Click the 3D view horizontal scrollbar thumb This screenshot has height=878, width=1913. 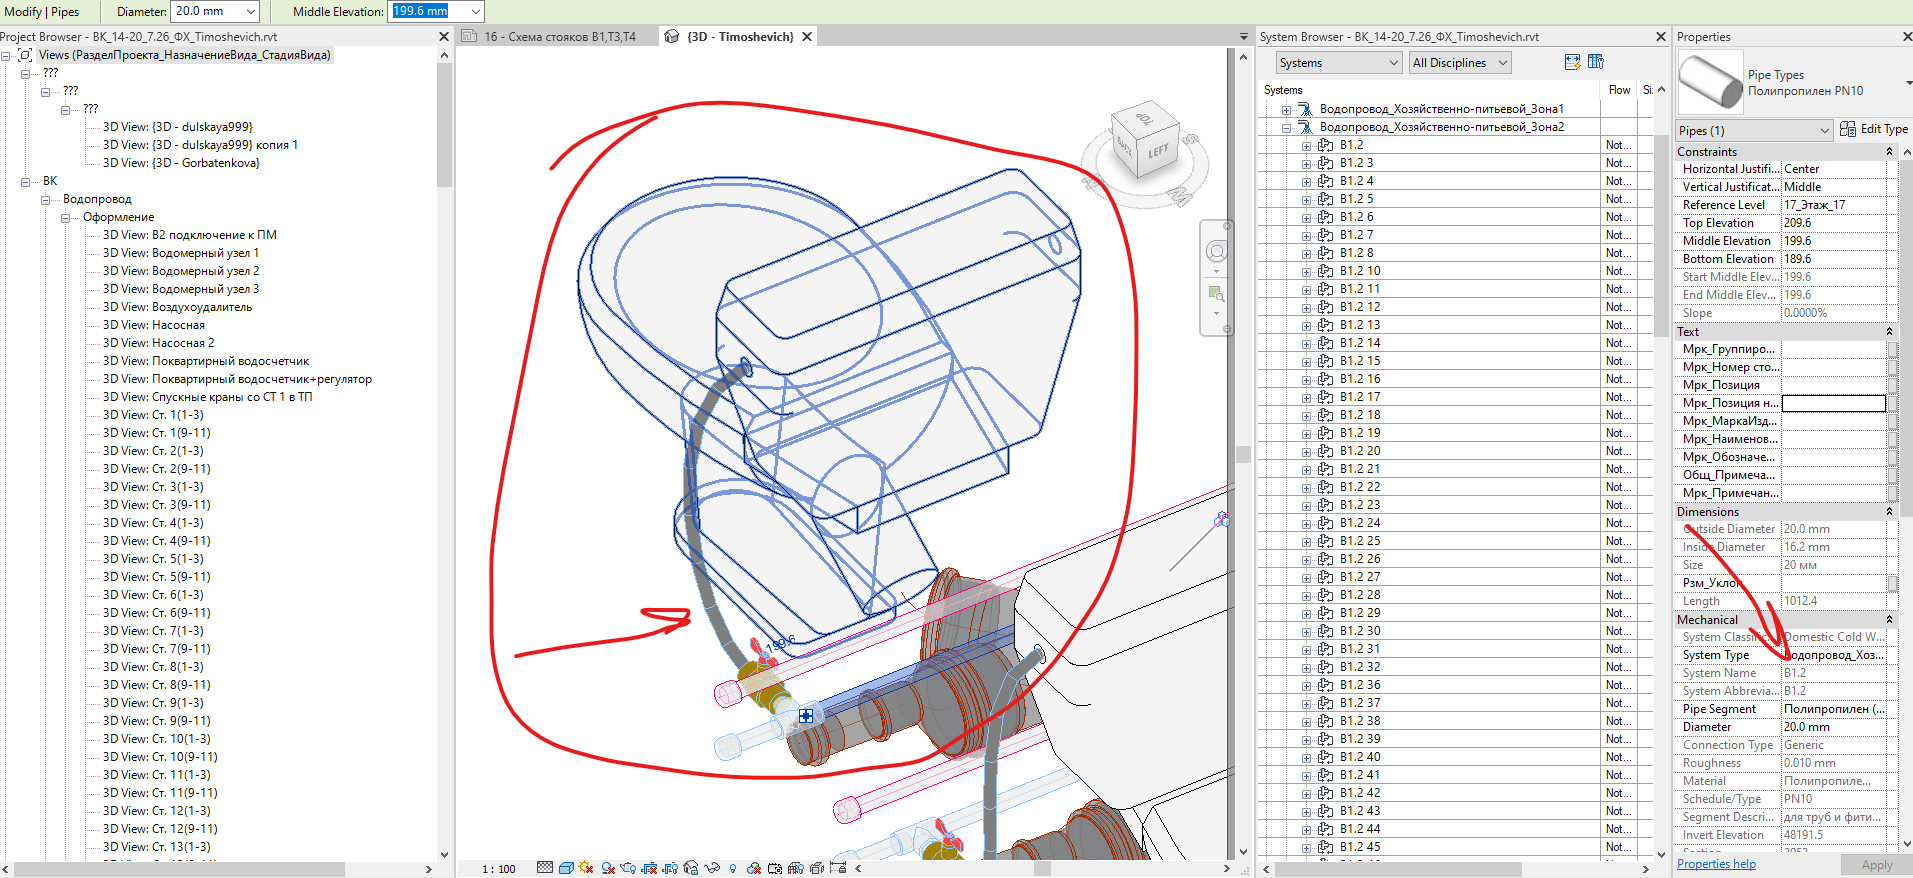point(1041,869)
